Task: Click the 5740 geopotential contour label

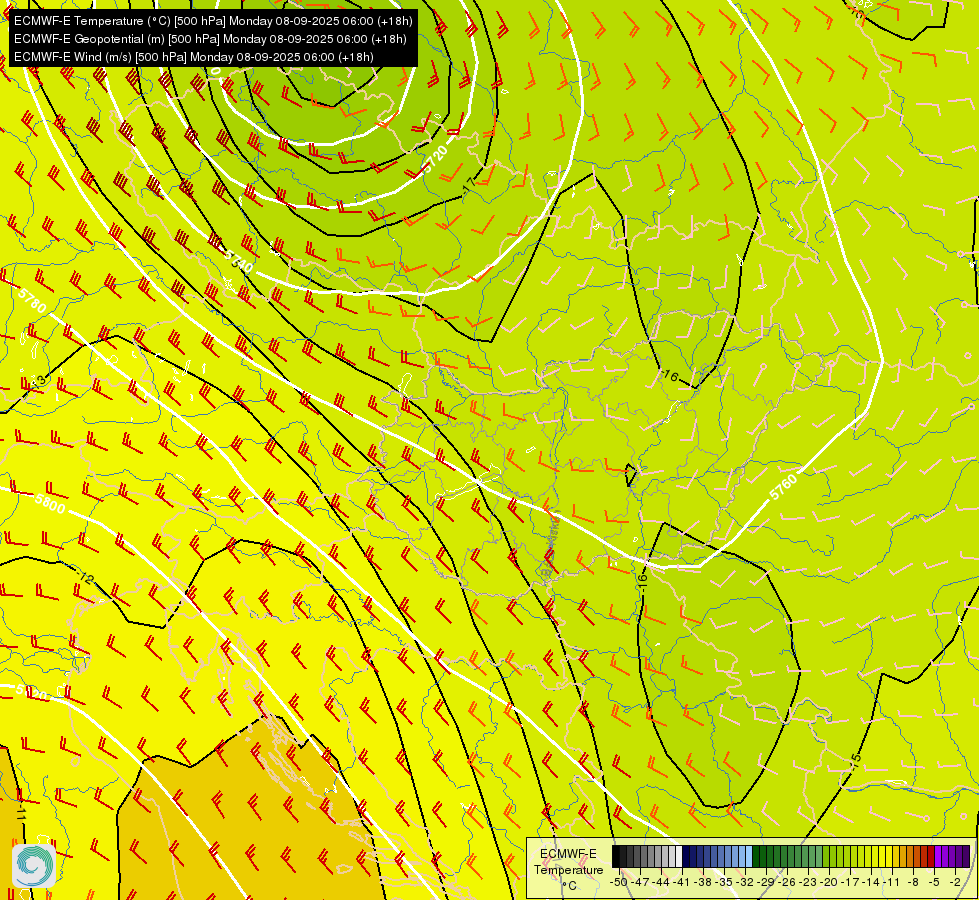Action: pyautogui.click(x=237, y=262)
